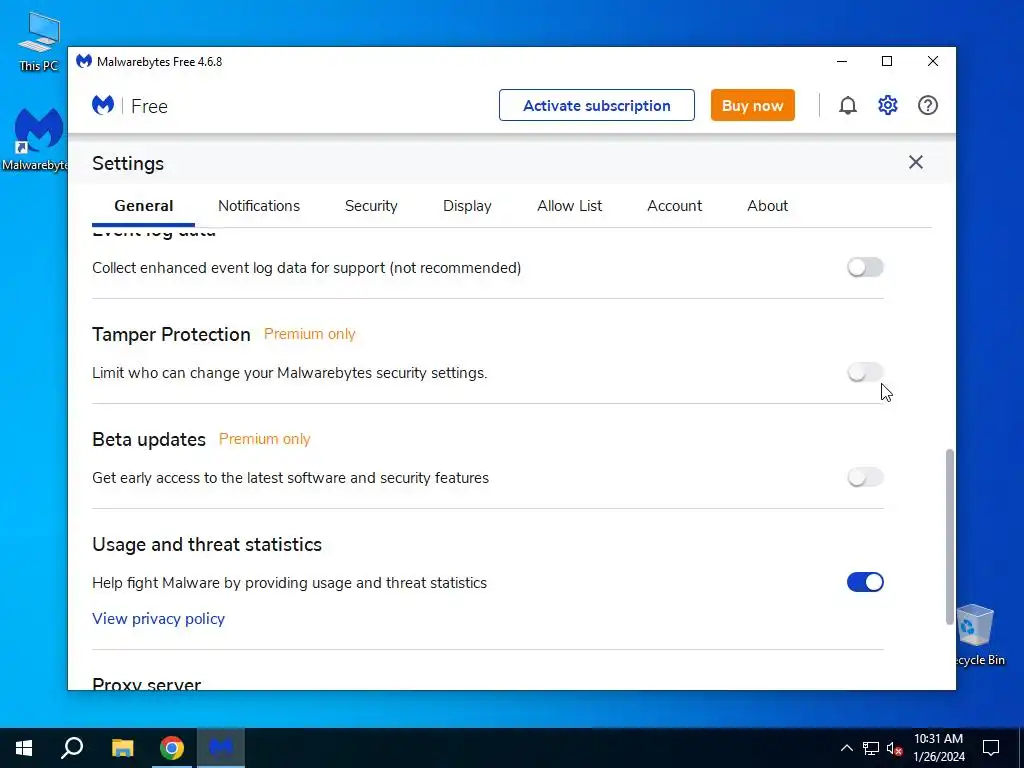Toggle Beta updates switch
Screen dimensions: 1024x768
865,477
